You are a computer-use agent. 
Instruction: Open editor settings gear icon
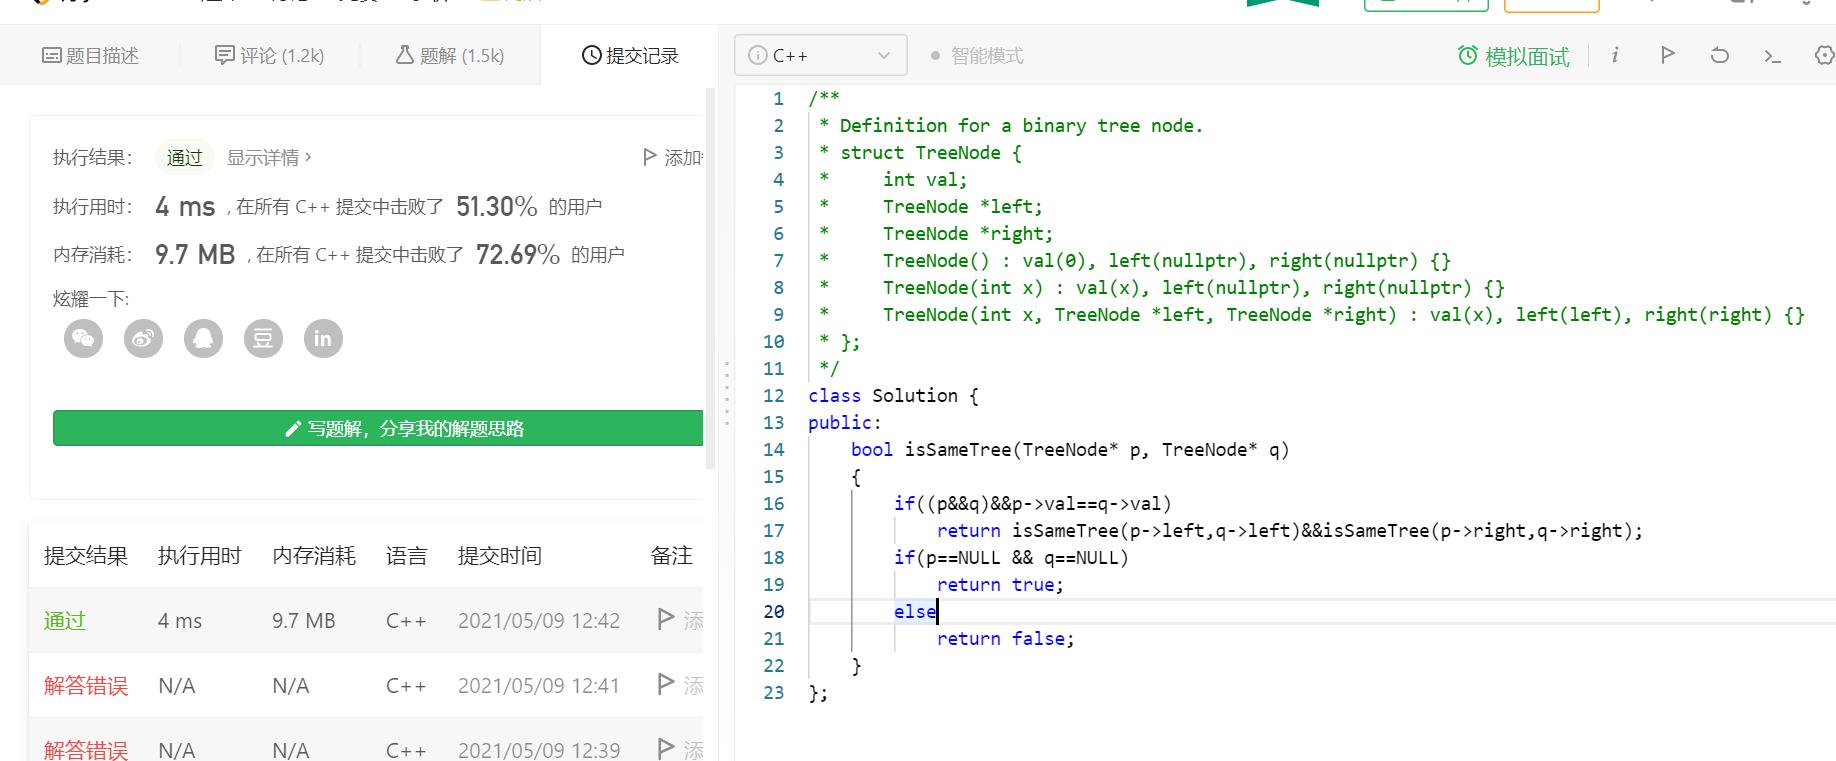(x=1824, y=56)
